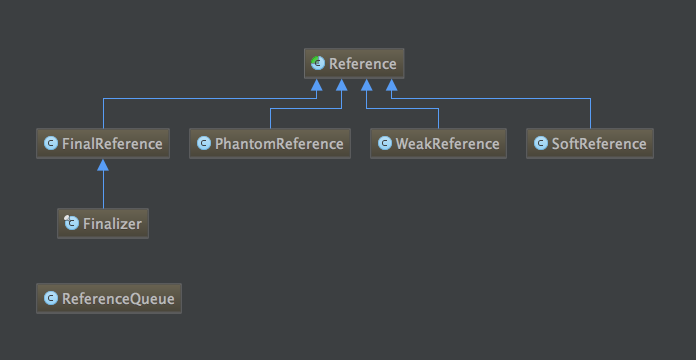
Task: Select the SoftReference node label
Action: coord(599,144)
